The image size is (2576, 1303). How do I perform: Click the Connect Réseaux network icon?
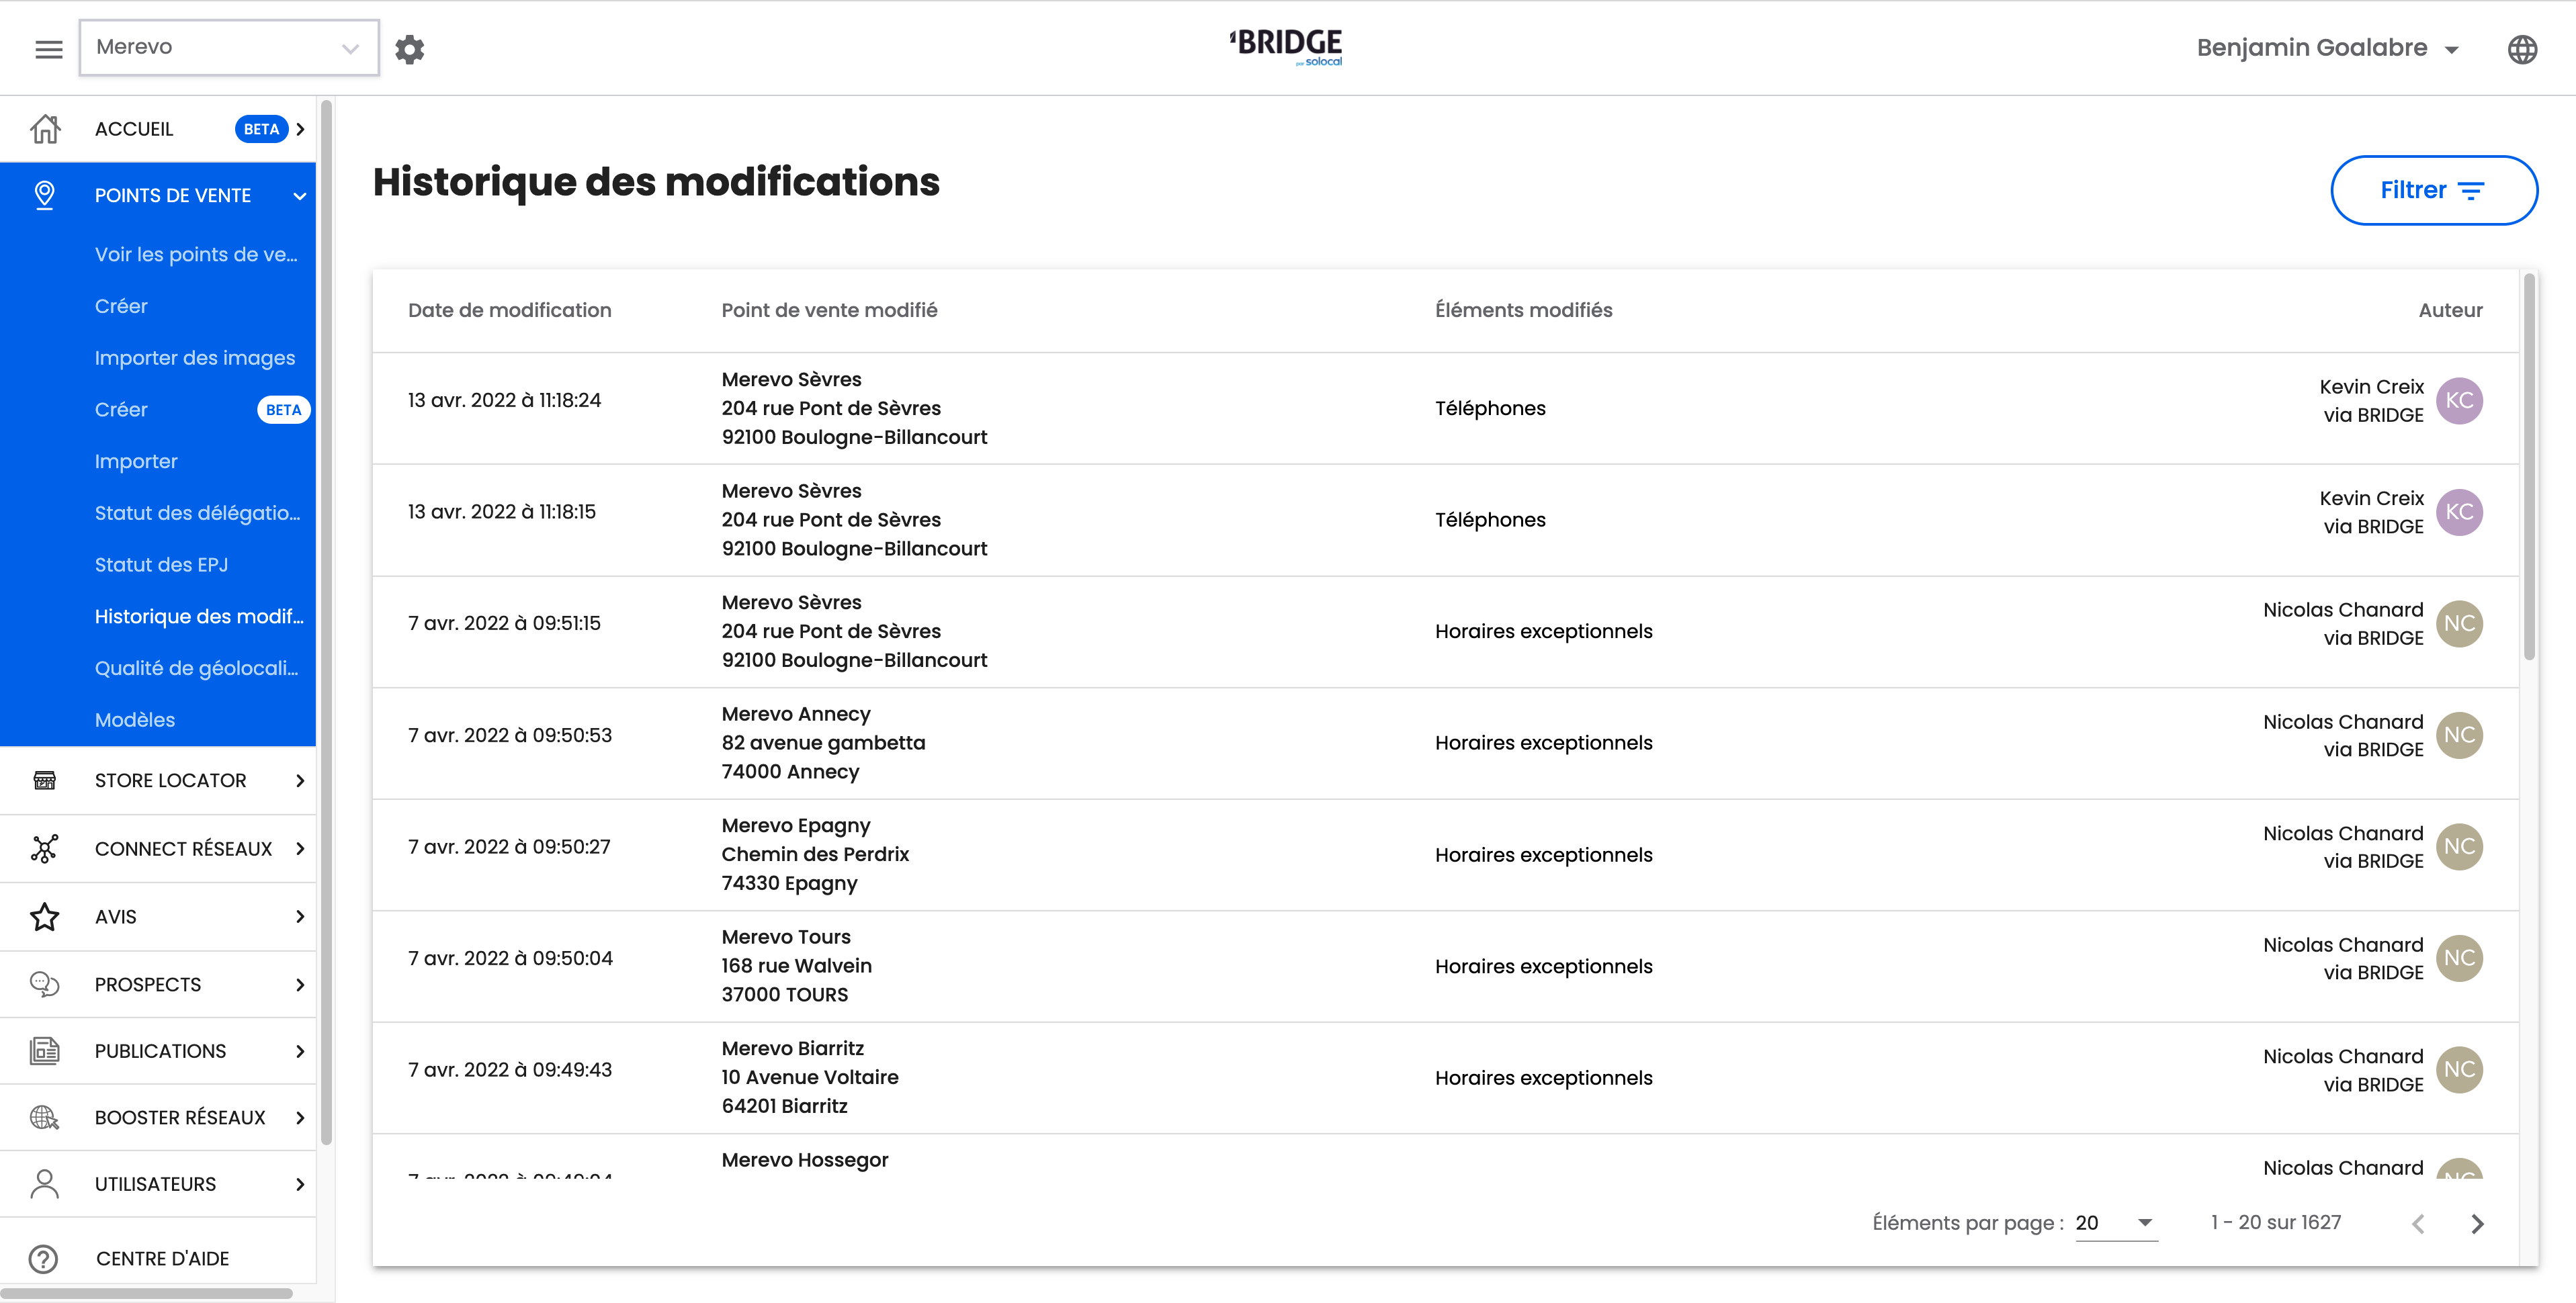(x=44, y=848)
